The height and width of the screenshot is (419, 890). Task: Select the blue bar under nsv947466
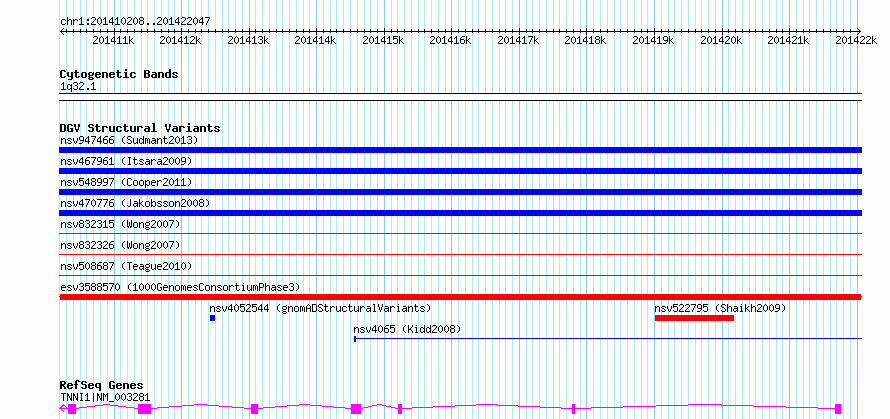coord(460,150)
